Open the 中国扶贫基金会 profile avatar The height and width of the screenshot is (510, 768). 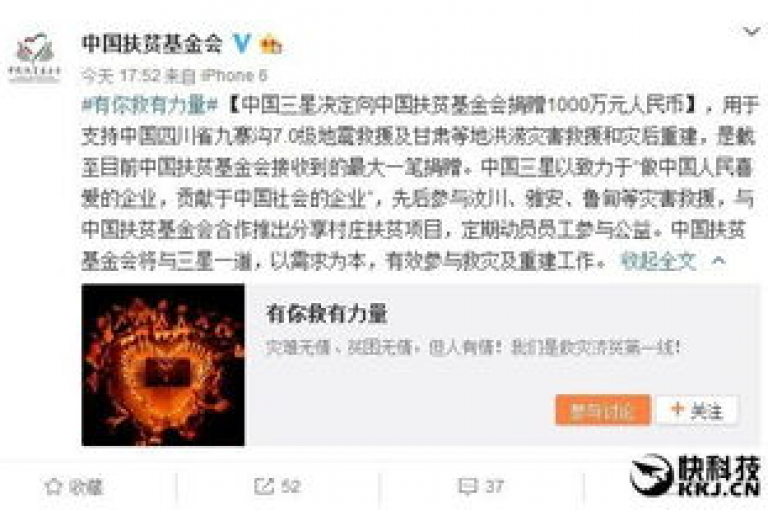point(34,57)
